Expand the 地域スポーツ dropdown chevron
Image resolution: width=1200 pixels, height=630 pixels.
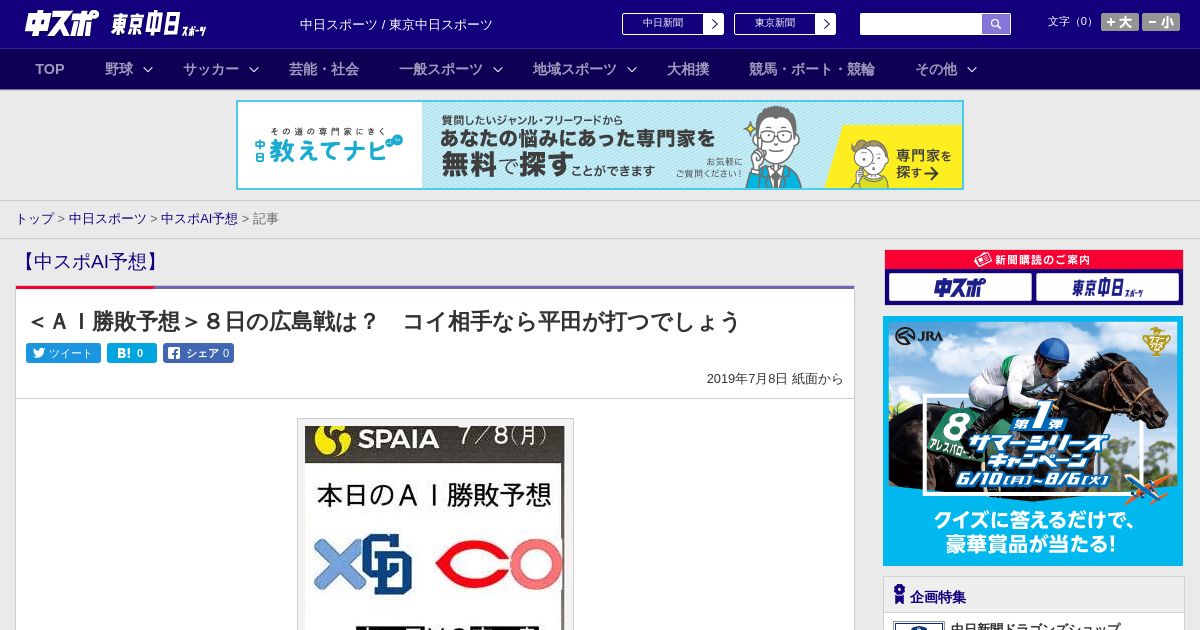[x=632, y=69]
